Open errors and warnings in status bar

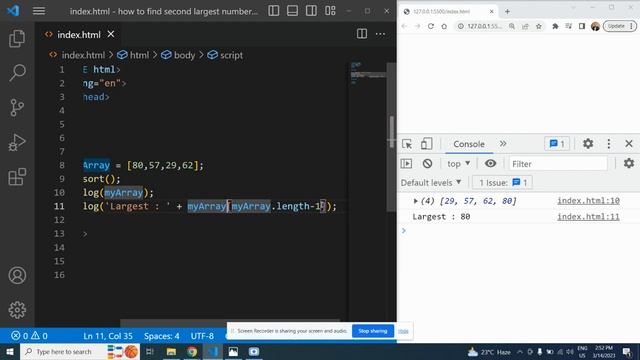(x=29, y=336)
